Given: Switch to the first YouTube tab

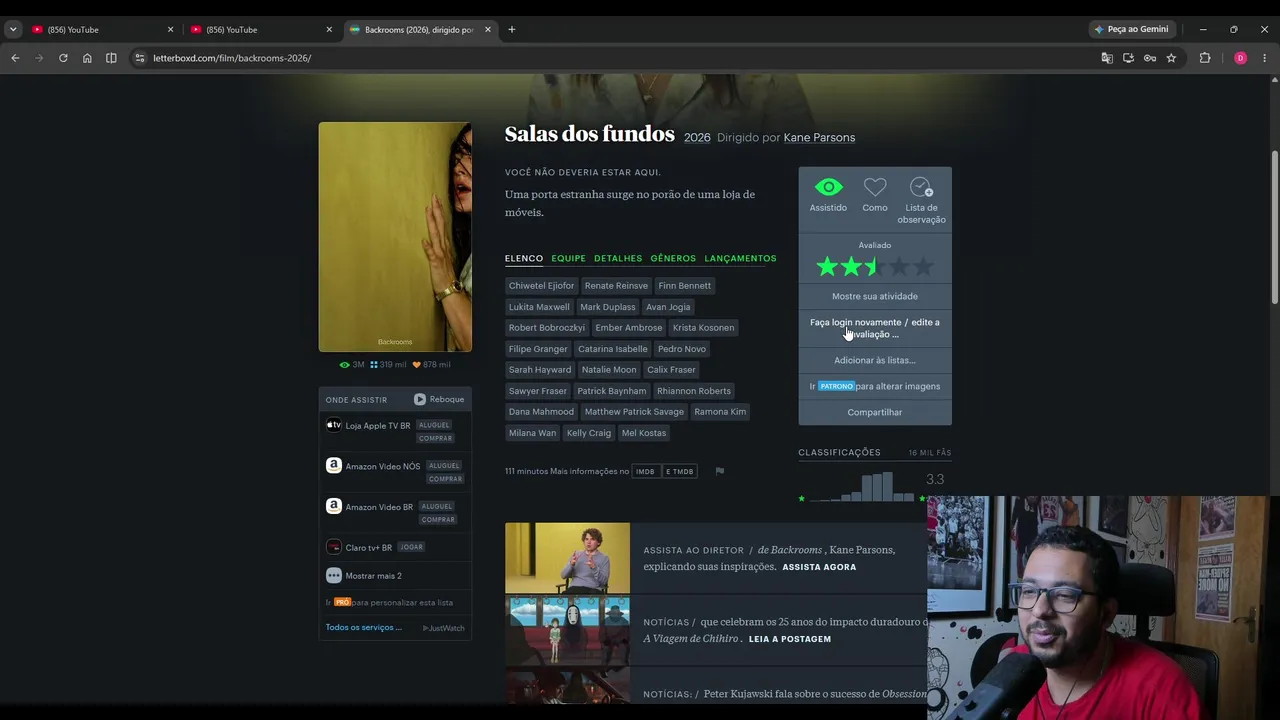Looking at the screenshot, I should [104, 30].
